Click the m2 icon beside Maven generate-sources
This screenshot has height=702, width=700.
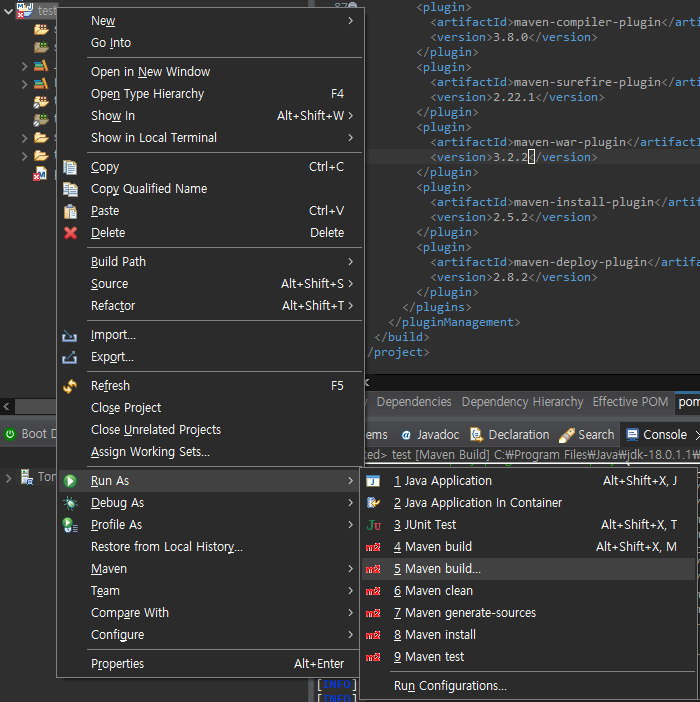[x=373, y=613]
